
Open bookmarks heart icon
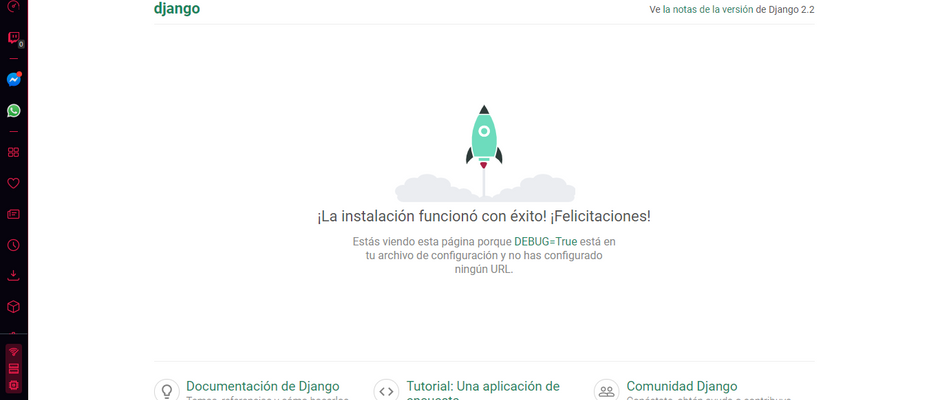tap(13, 183)
